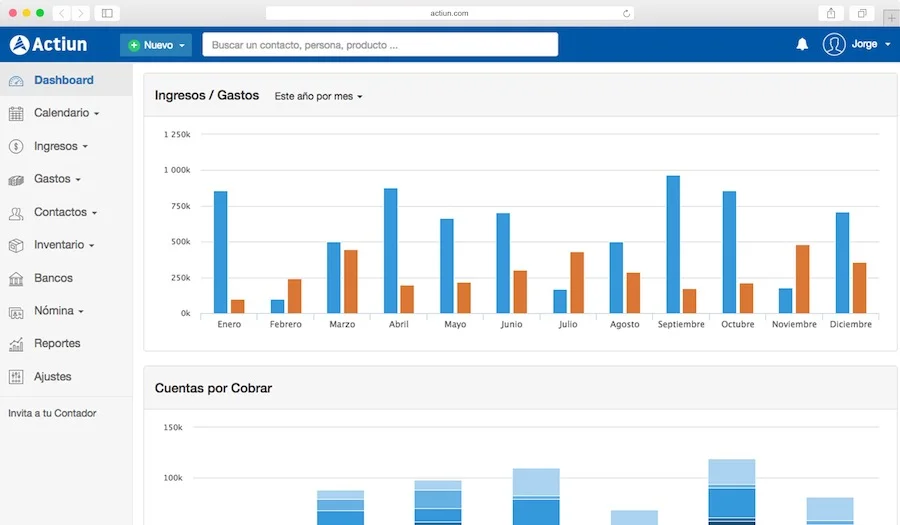Click the blue Enero income bar
This screenshot has height=525, width=900.
220,252
